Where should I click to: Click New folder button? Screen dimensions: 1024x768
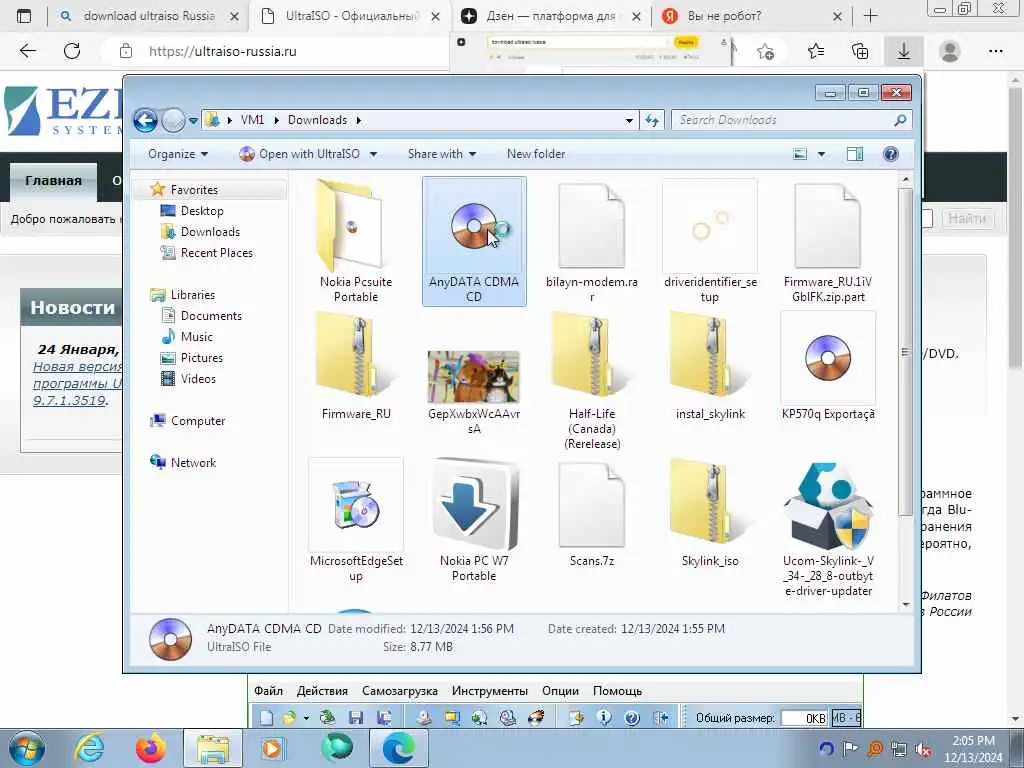click(536, 154)
